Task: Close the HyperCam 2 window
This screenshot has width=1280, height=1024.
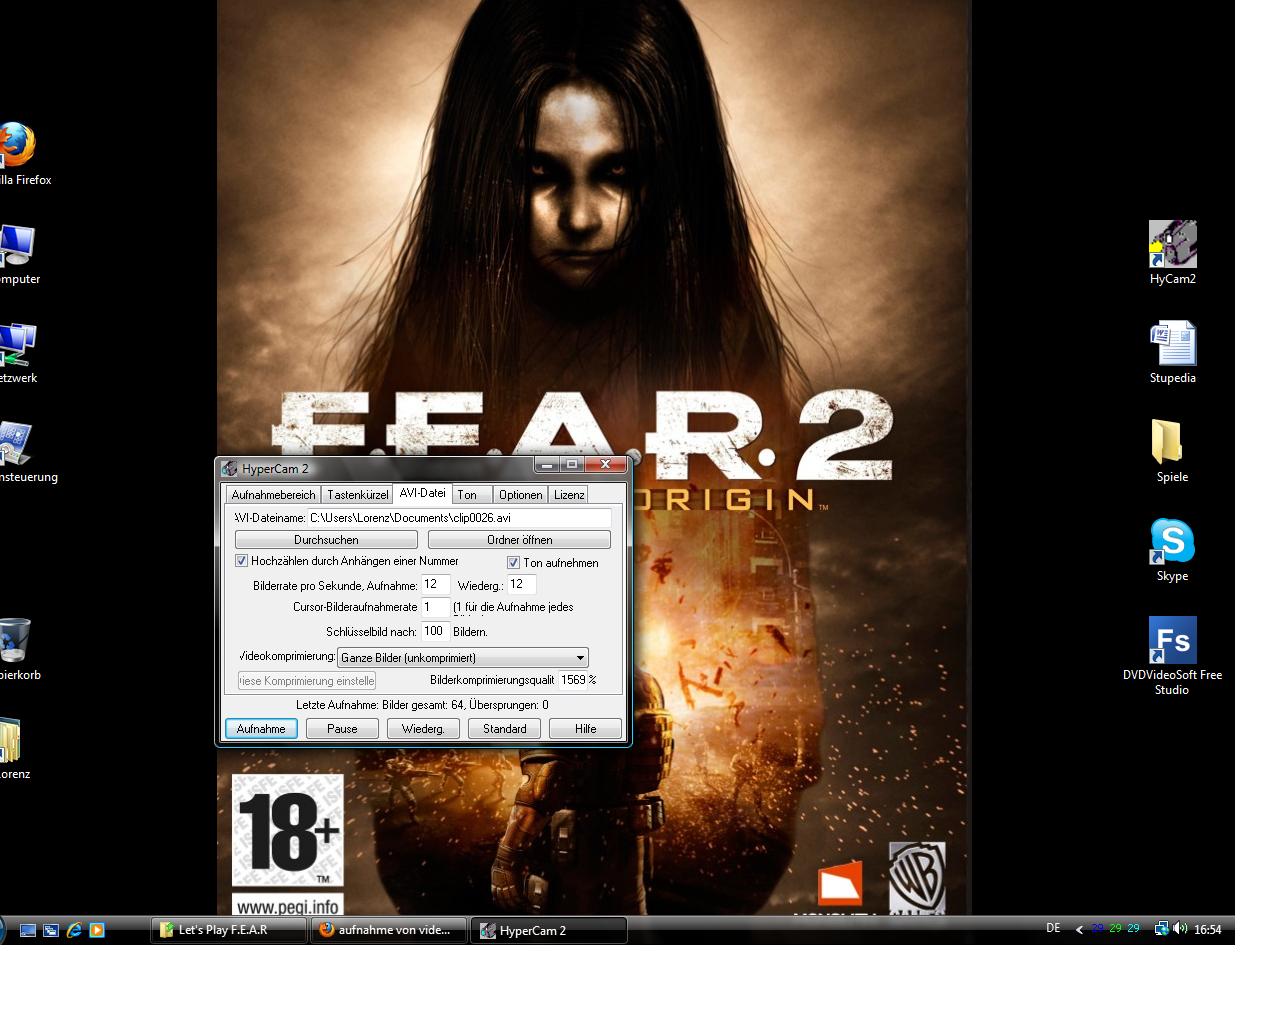Action: (605, 465)
